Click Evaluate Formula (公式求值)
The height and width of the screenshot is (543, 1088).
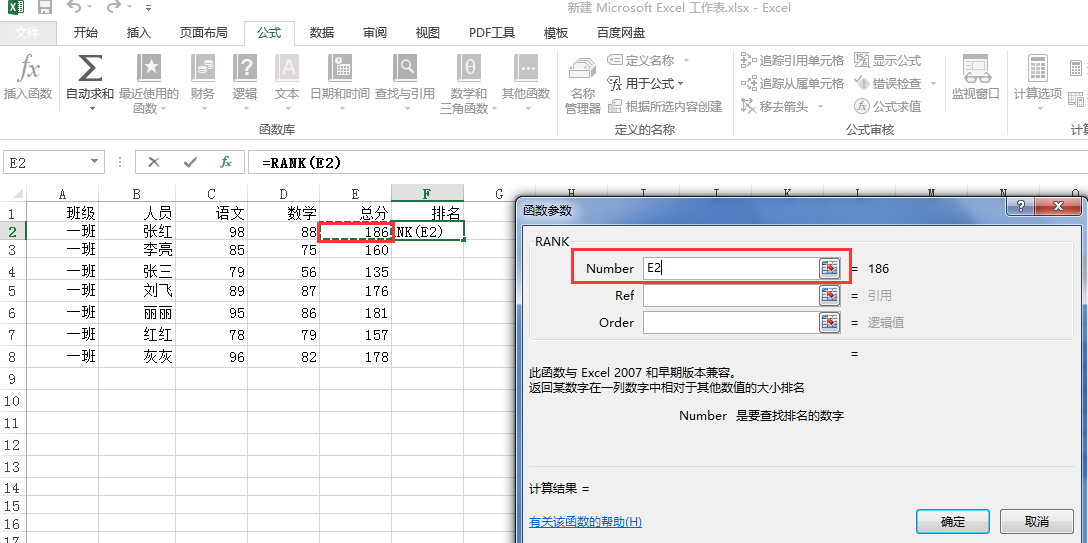tap(887, 106)
